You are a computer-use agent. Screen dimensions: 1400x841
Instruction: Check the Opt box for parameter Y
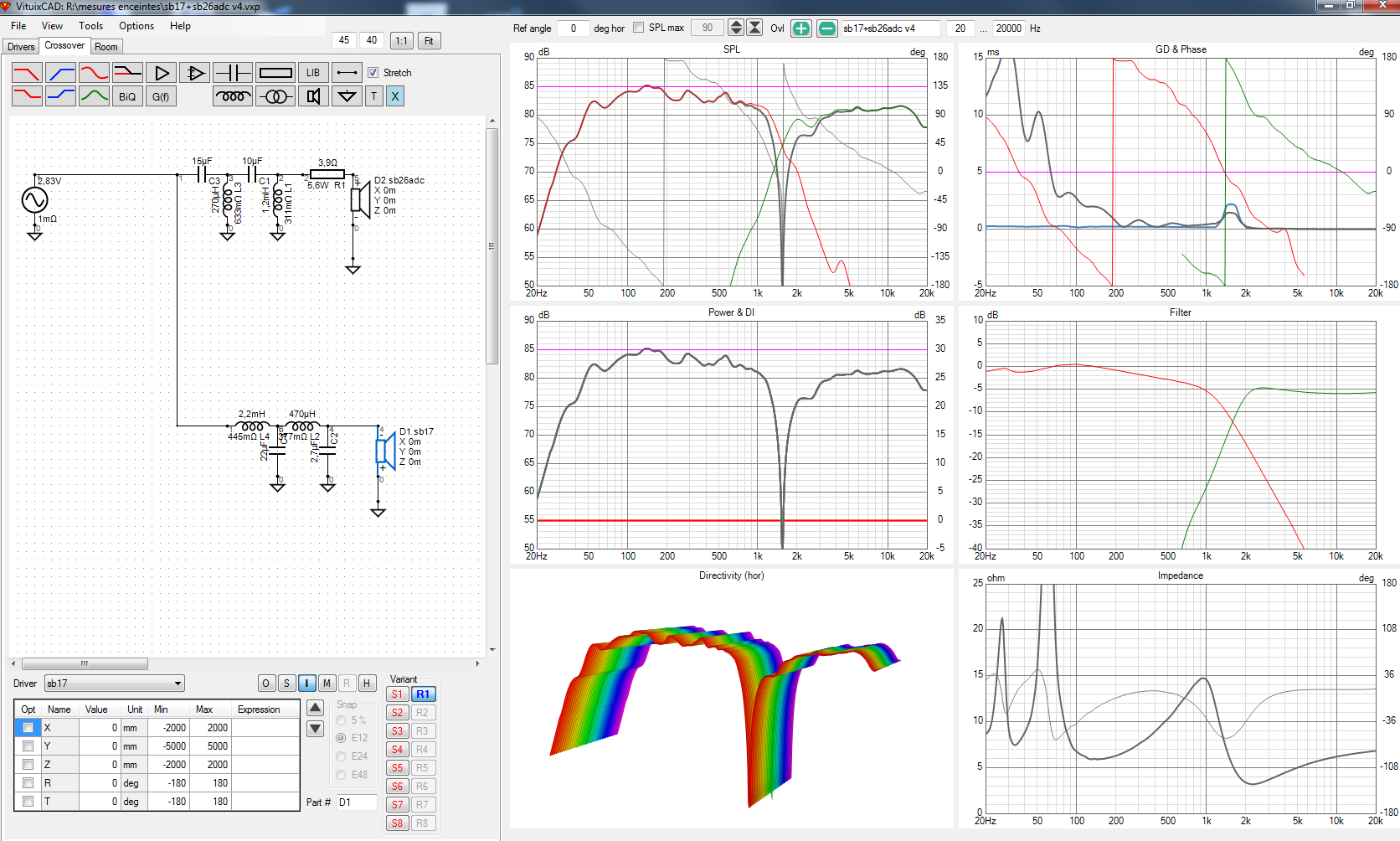pyautogui.click(x=28, y=746)
